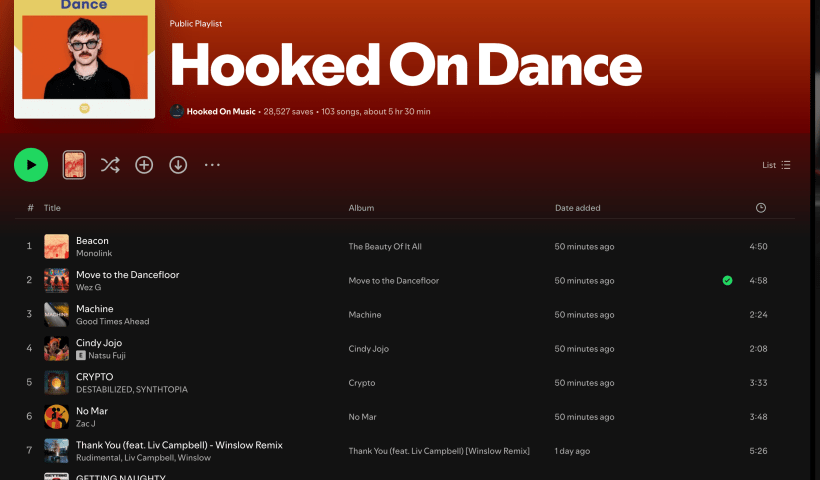Viewport: 820px width, 480px height.
Task: Click the Beacon track cover art
Action: pos(57,246)
